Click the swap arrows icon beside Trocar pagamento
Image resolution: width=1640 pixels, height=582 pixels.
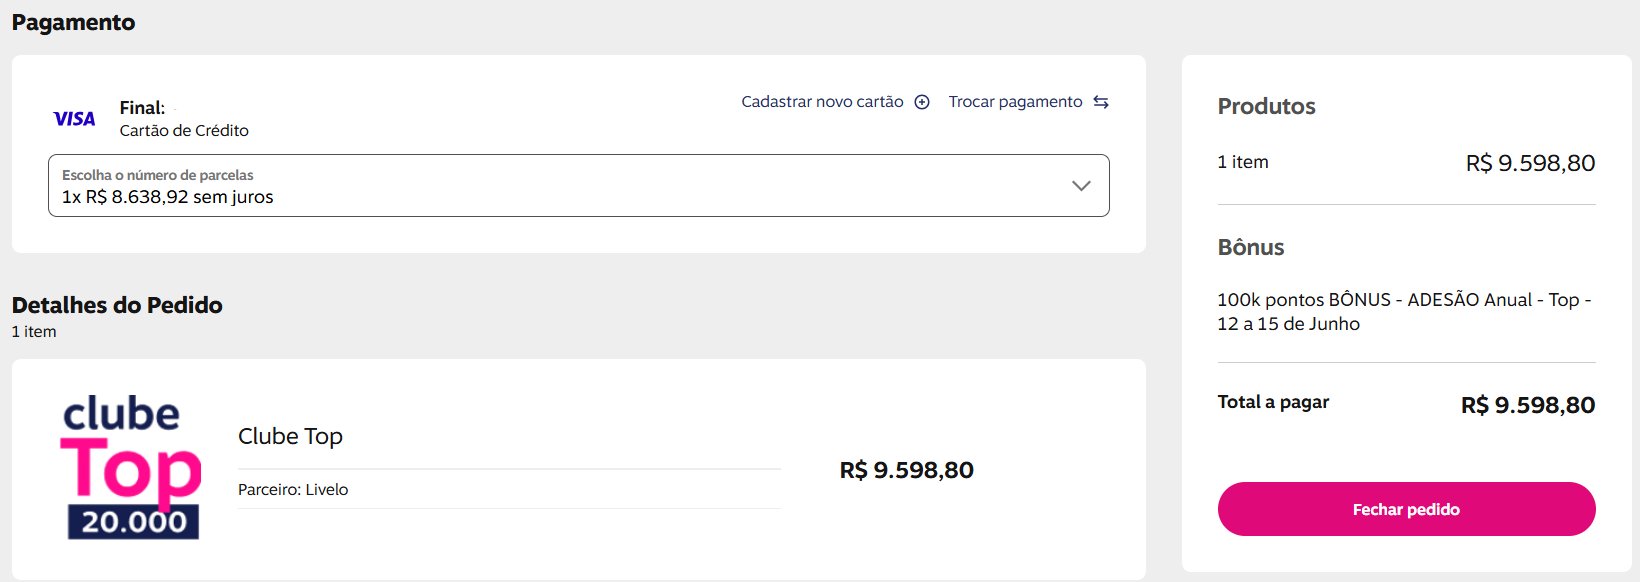1101,102
